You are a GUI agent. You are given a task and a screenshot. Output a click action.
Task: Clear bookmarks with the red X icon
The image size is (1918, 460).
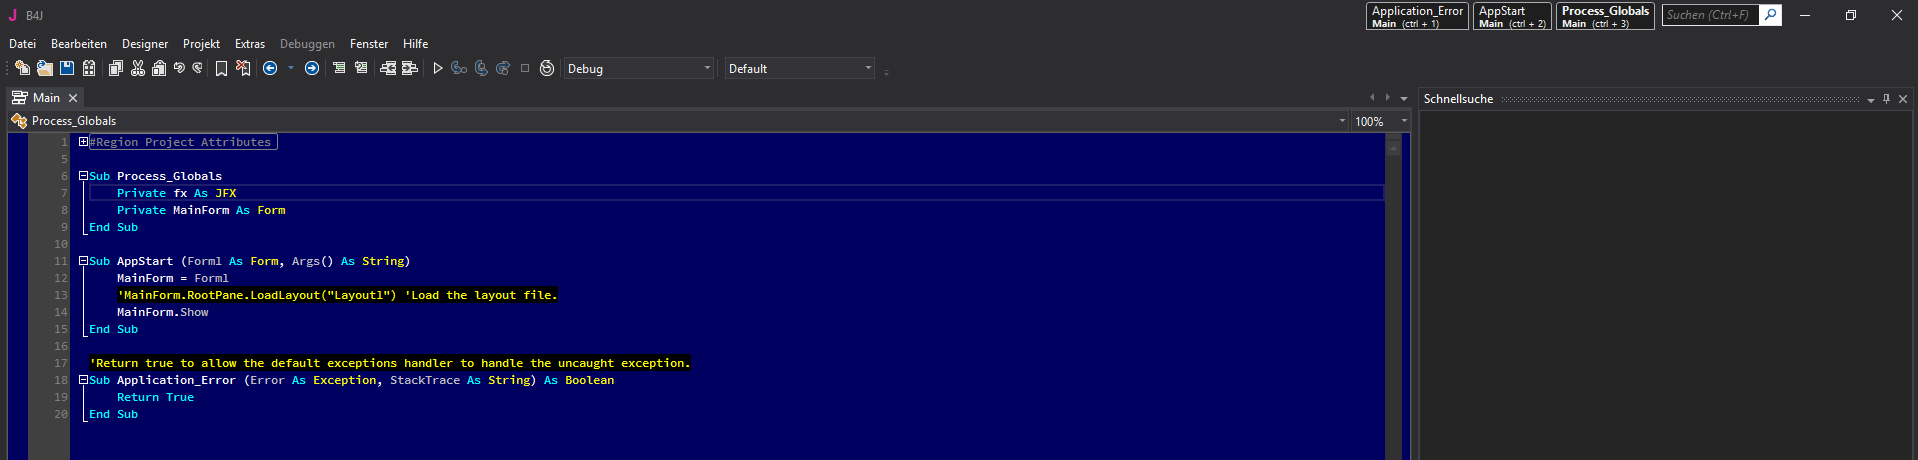(243, 68)
